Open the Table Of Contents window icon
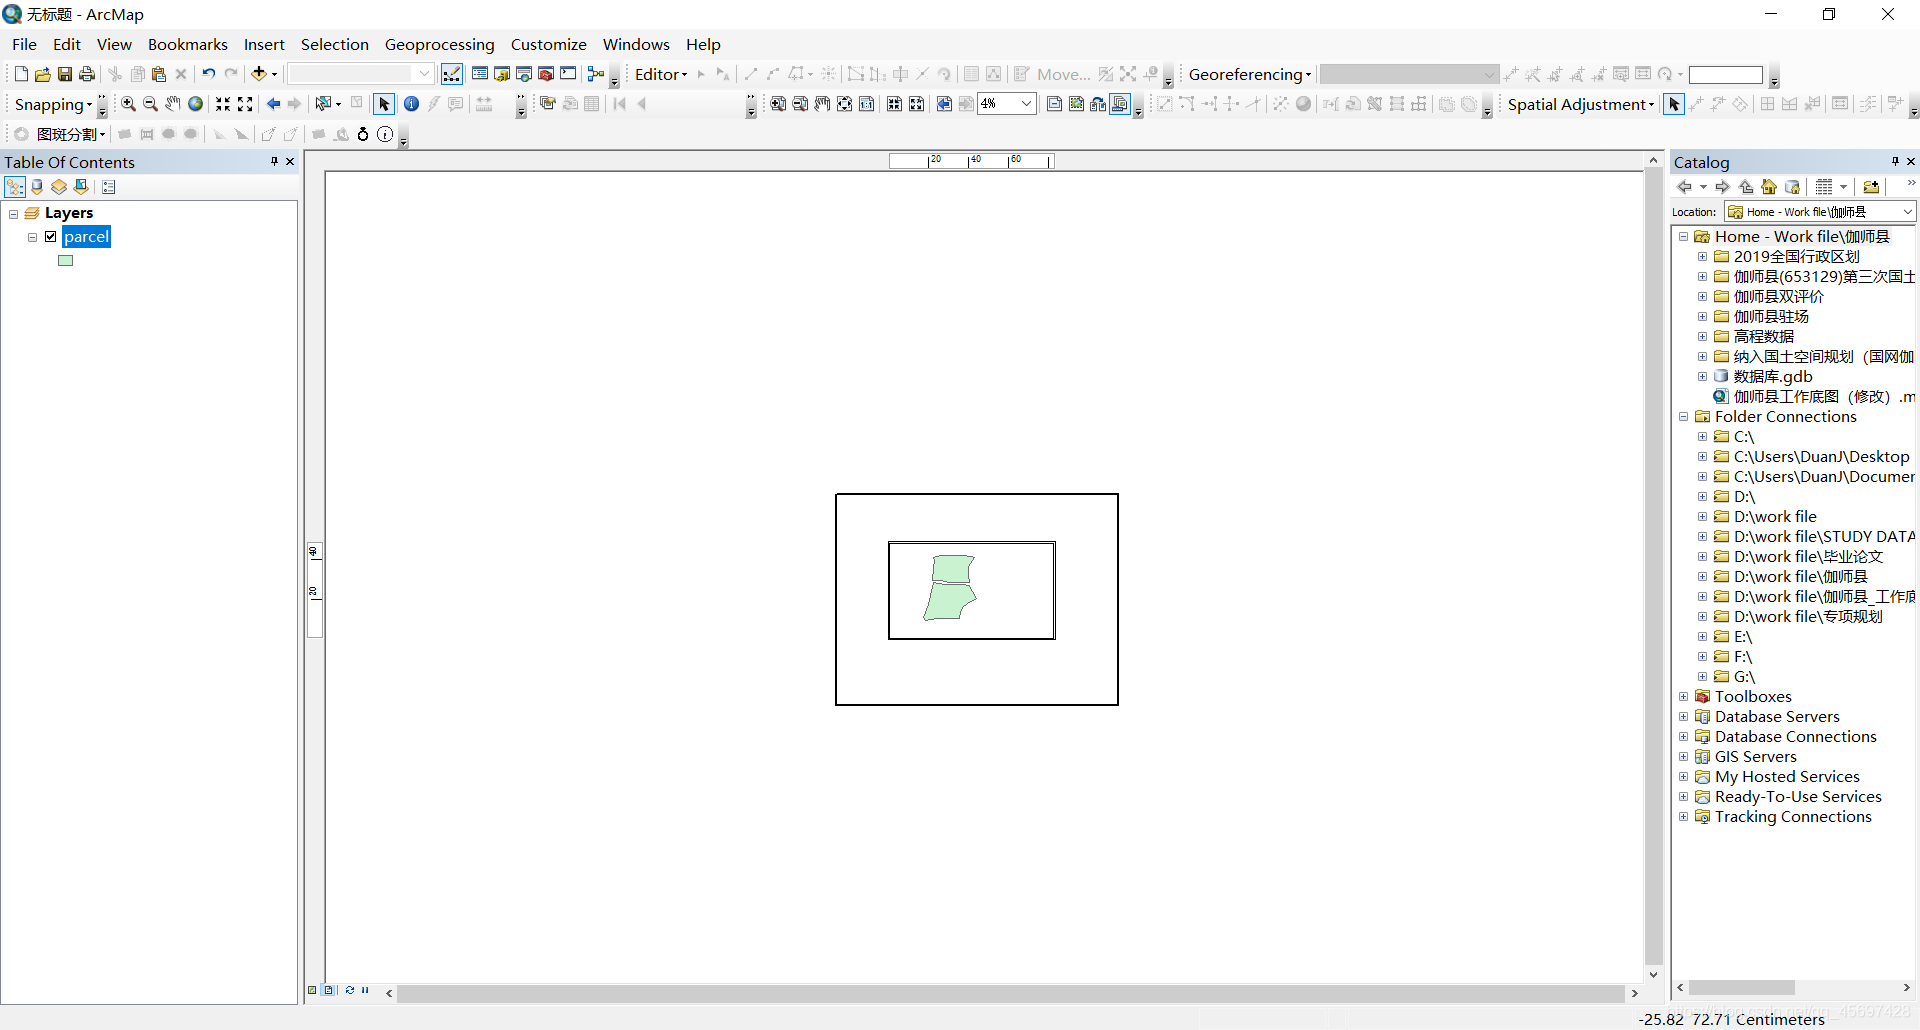Screen dimensions: 1920x1030 click(x=480, y=74)
